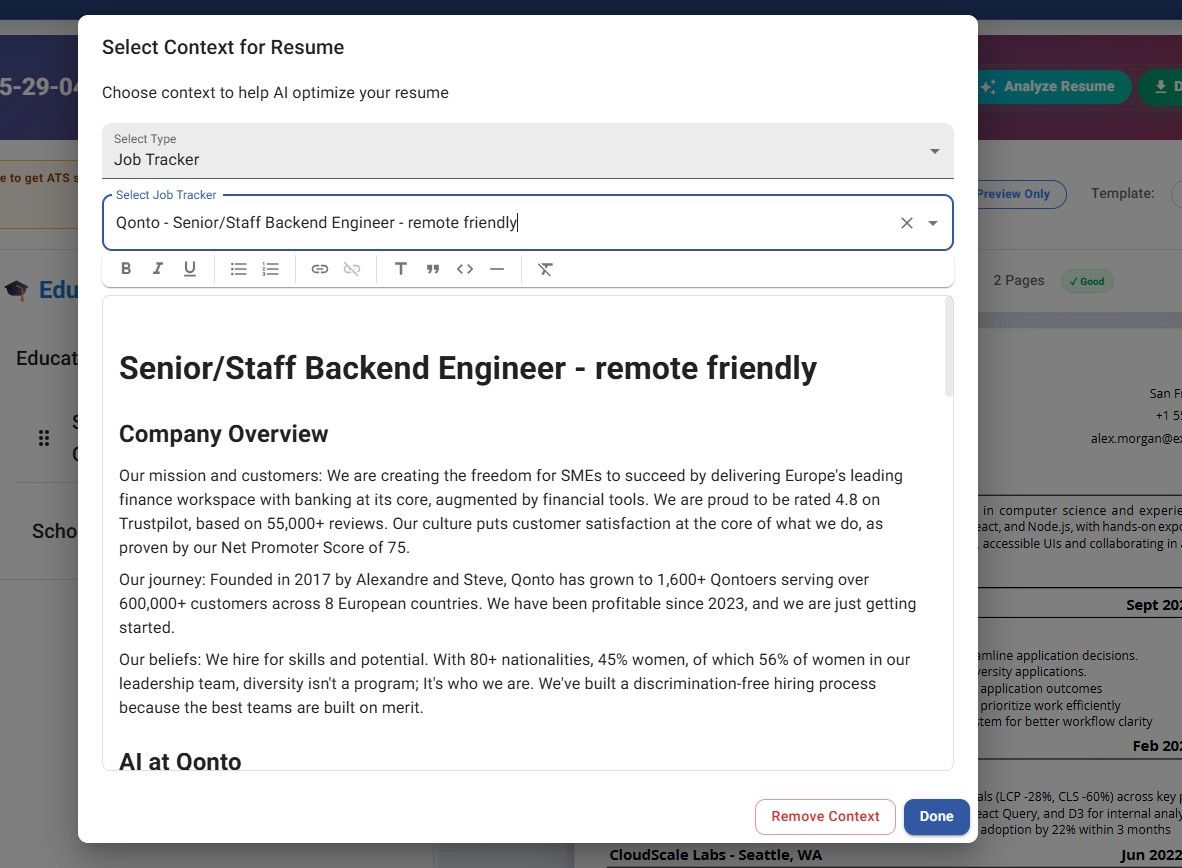
Task: Insert a numbered list
Action: click(271, 268)
